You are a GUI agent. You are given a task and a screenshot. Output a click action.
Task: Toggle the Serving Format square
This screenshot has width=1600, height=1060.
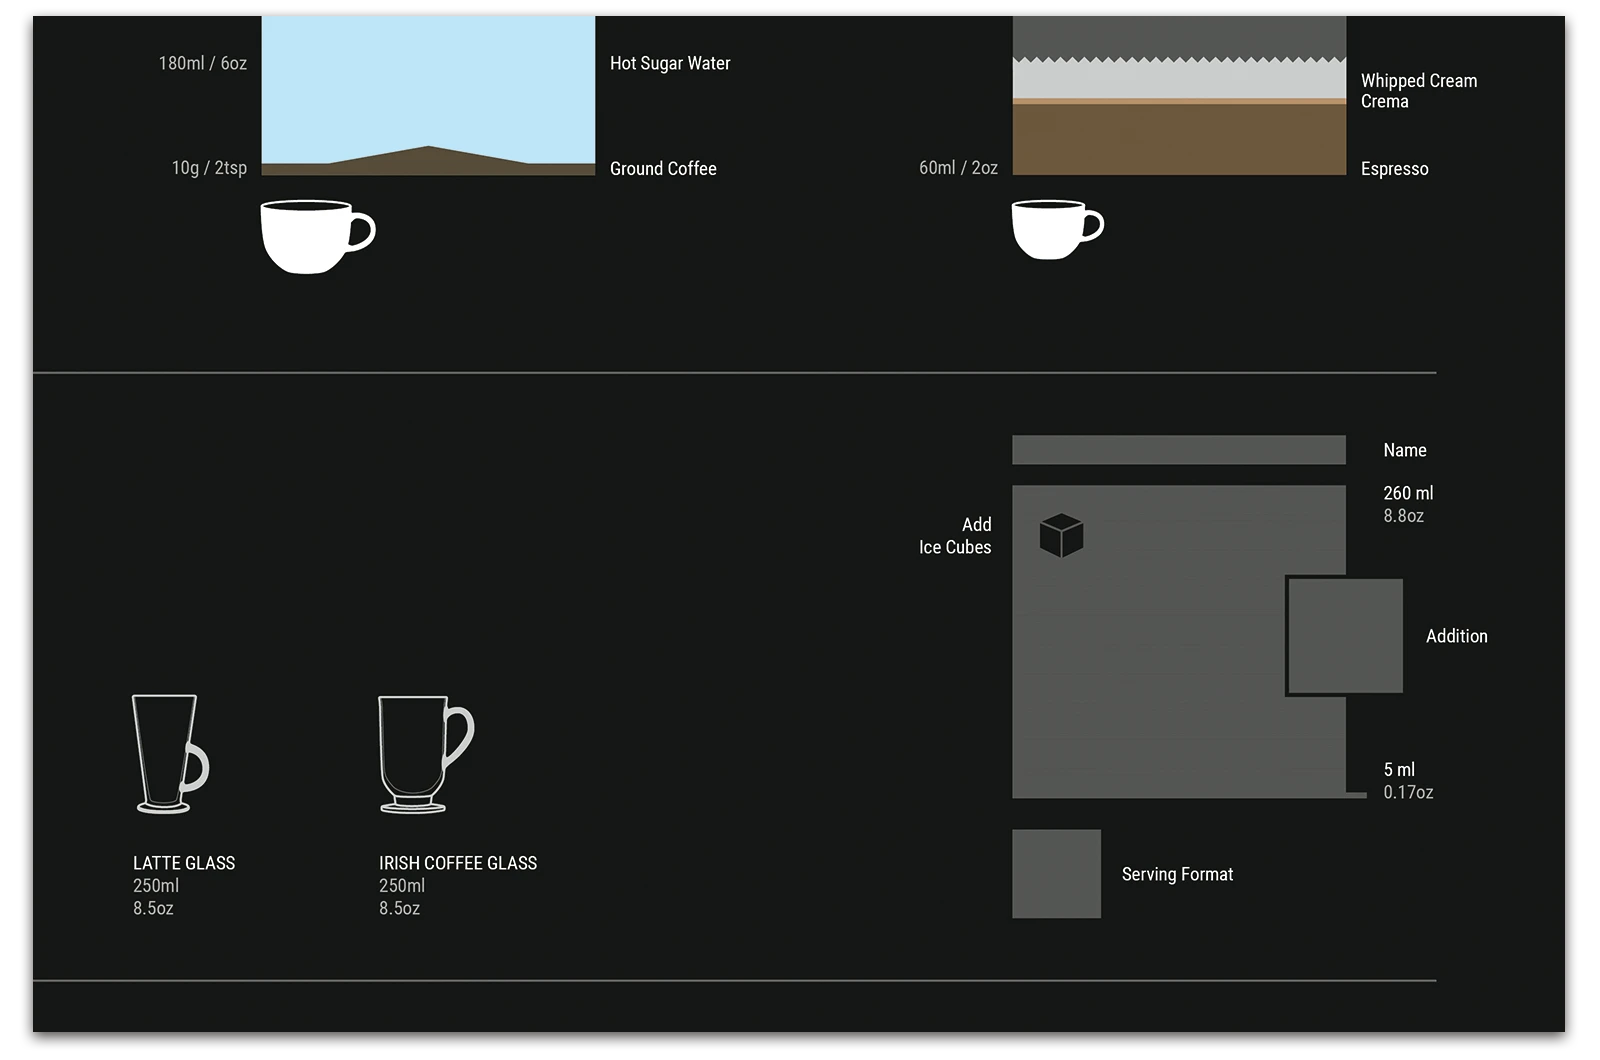click(x=1057, y=873)
